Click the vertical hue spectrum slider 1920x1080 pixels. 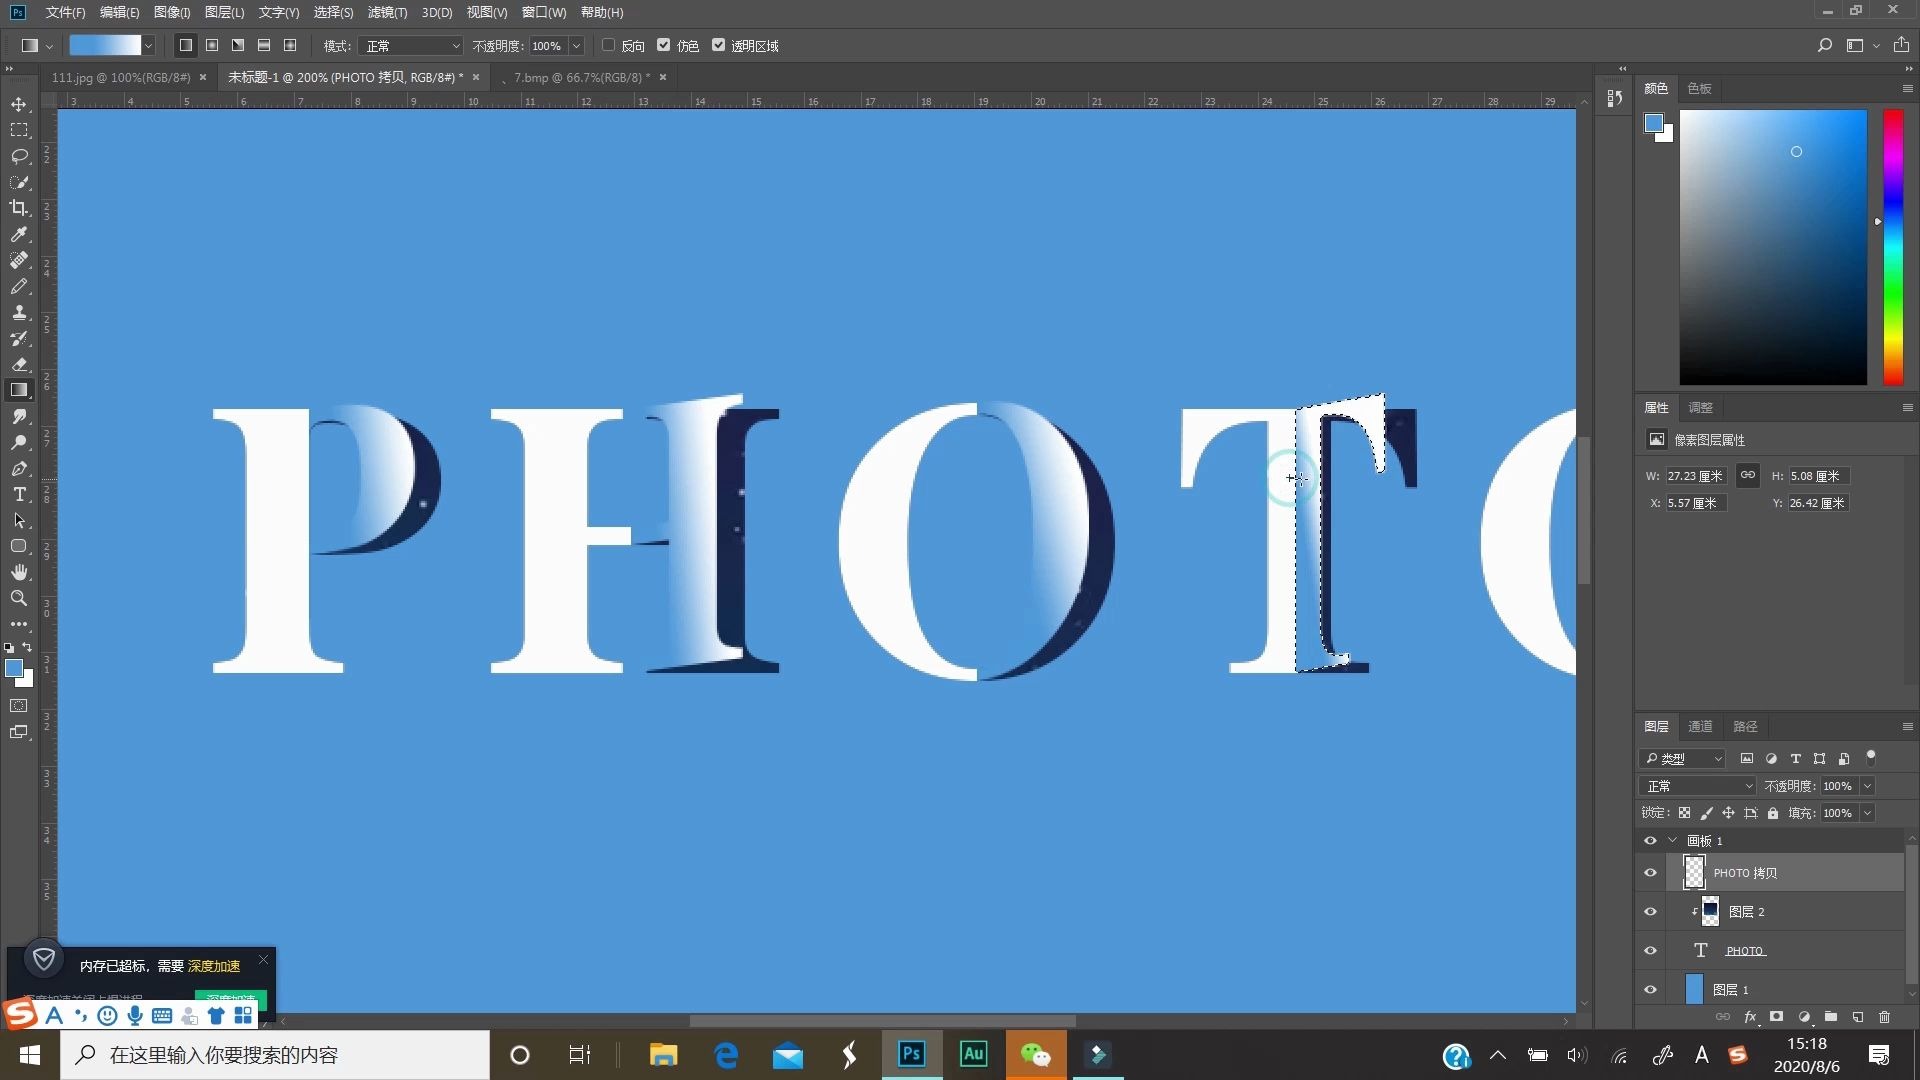click(1892, 247)
